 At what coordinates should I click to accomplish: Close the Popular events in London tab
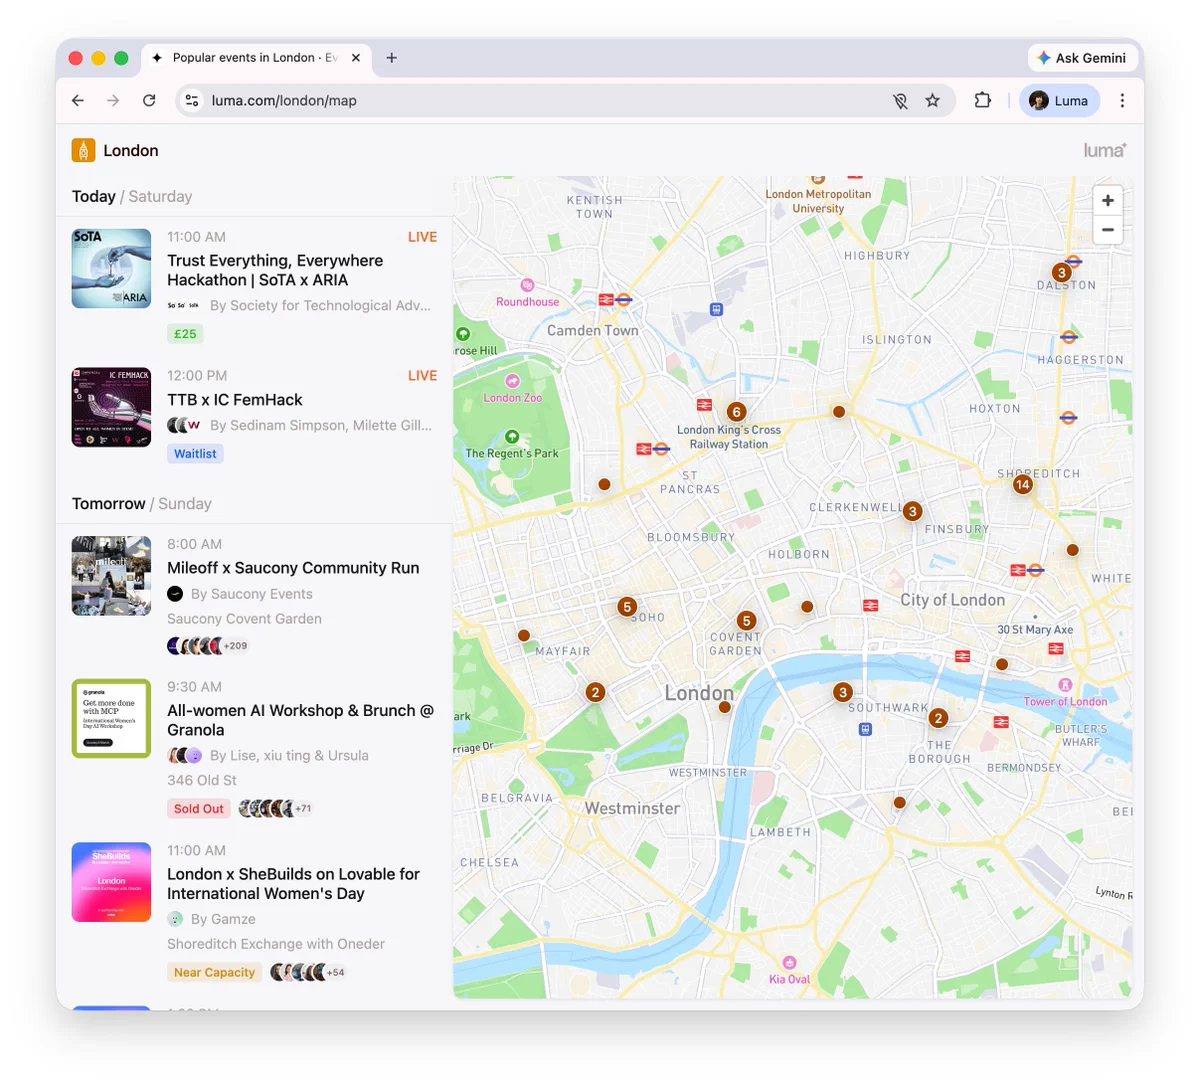click(x=356, y=58)
